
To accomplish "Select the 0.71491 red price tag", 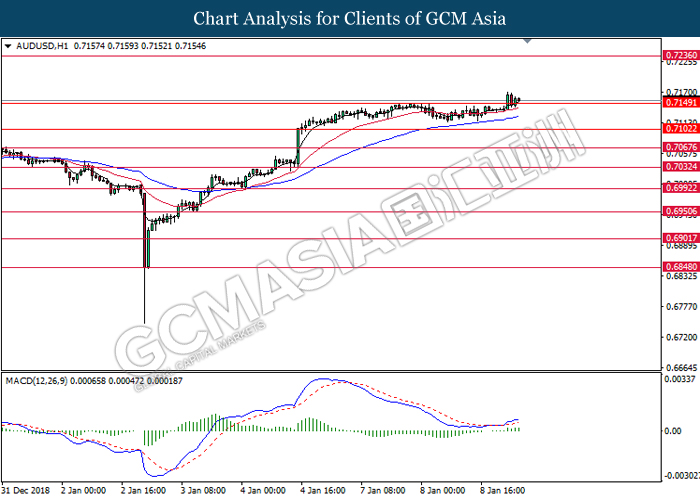I will point(680,102).
